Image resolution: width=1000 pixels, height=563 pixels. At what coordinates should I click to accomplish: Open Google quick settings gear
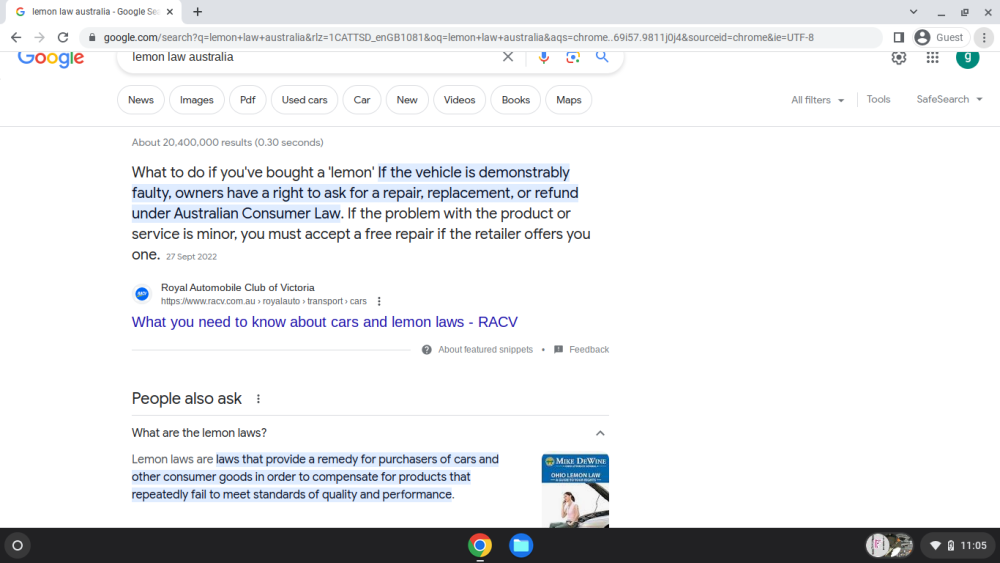899,57
